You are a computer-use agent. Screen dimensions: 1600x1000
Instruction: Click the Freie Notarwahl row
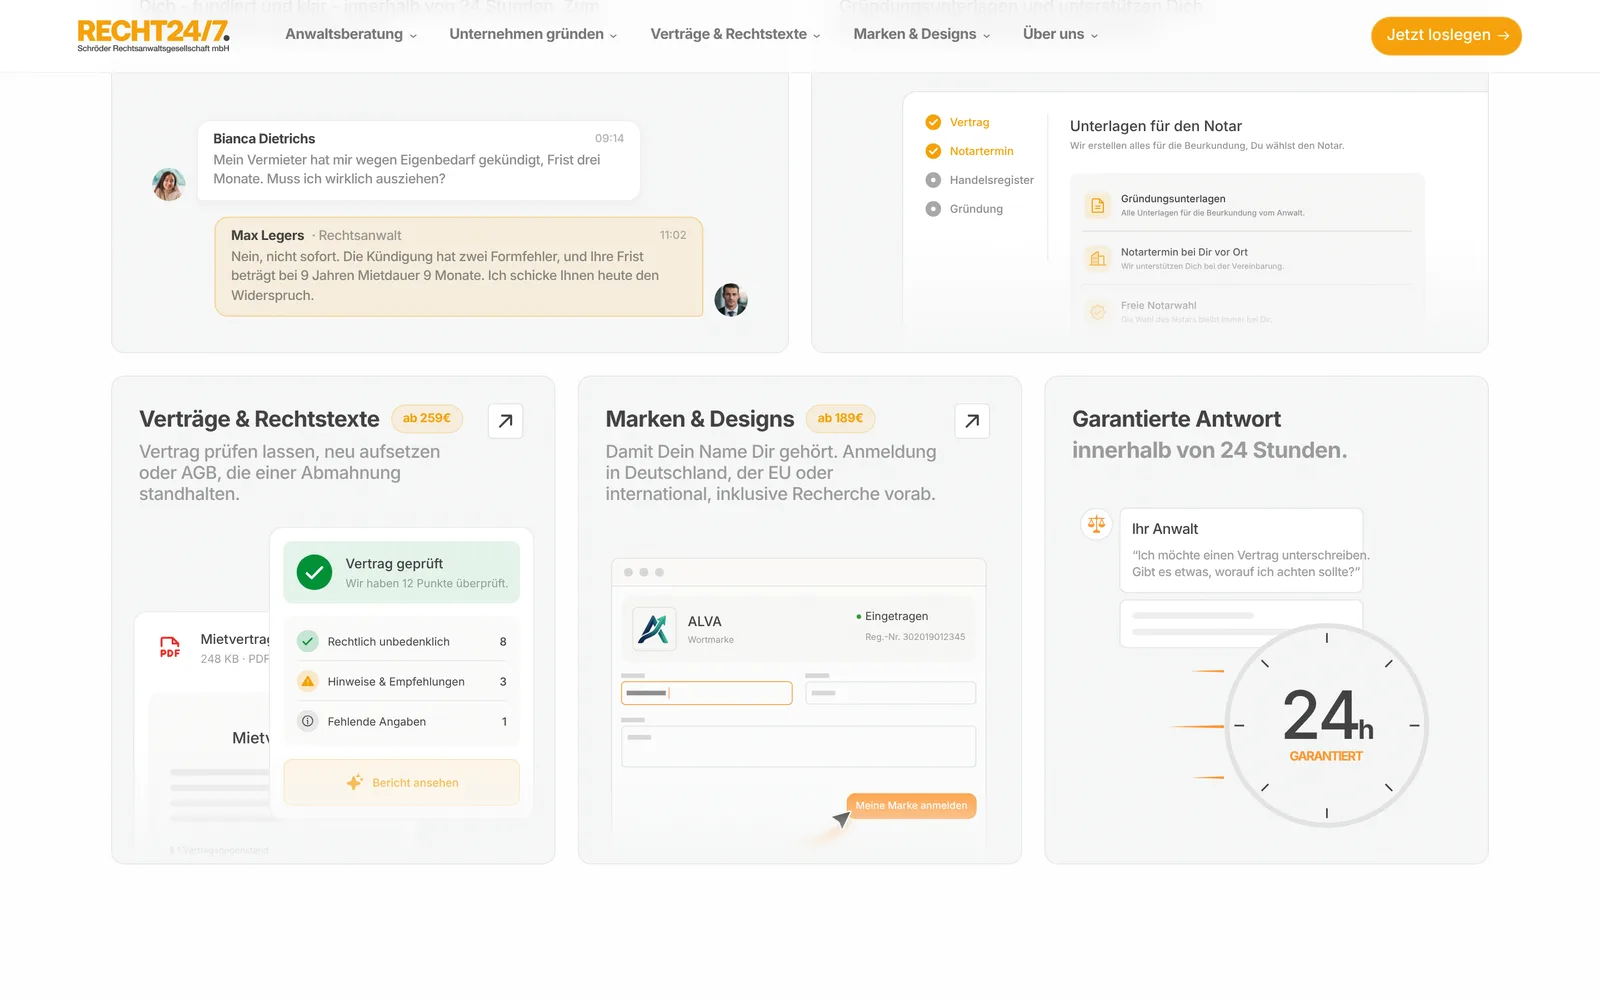(1248, 312)
